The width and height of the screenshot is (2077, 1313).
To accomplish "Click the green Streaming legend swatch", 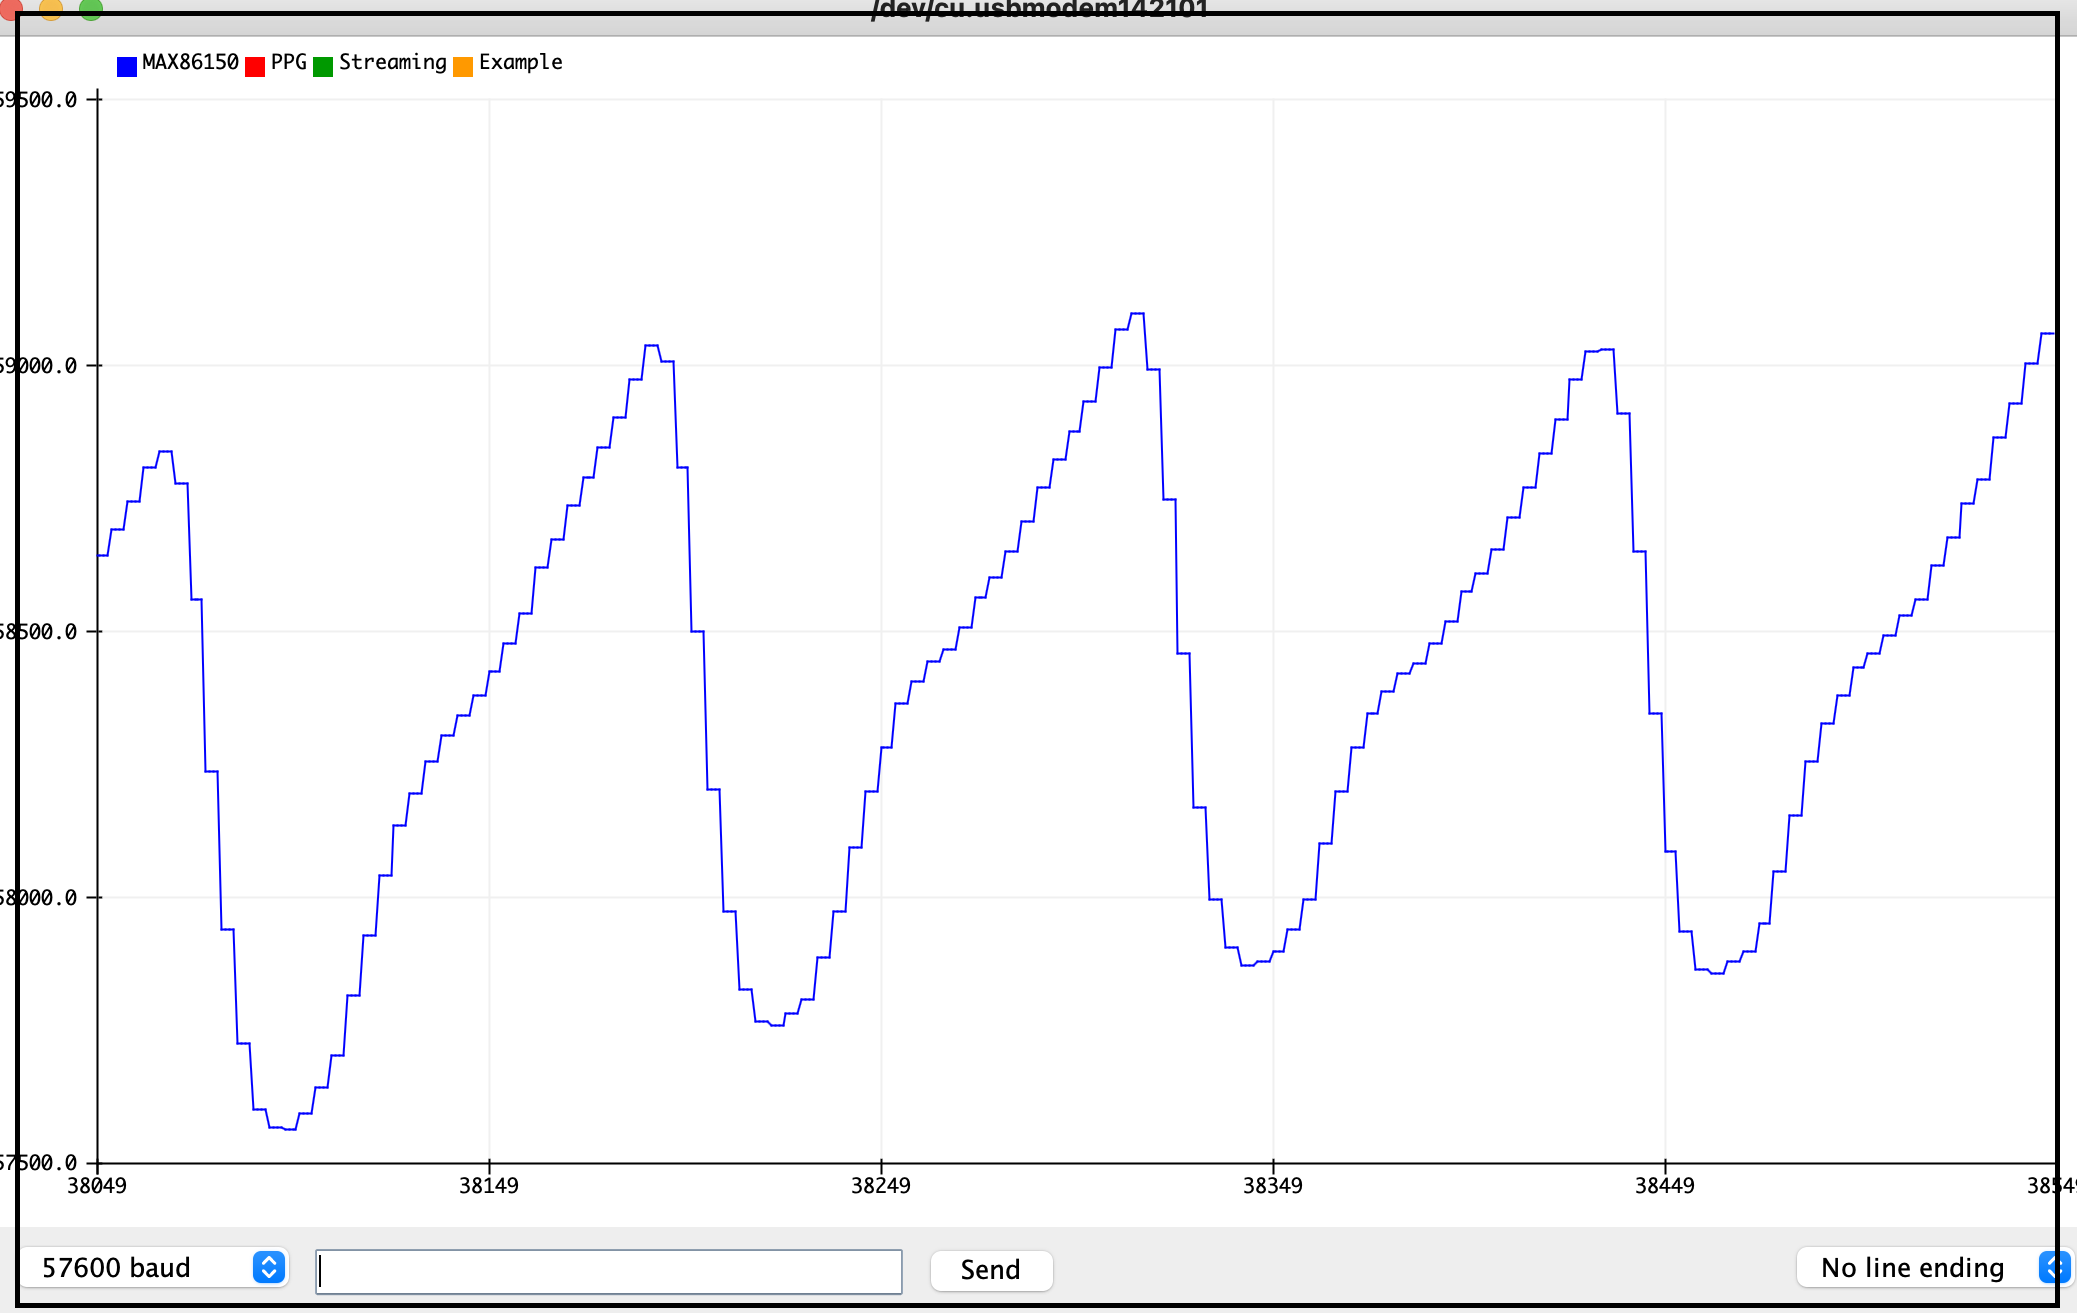I will coord(323,66).
